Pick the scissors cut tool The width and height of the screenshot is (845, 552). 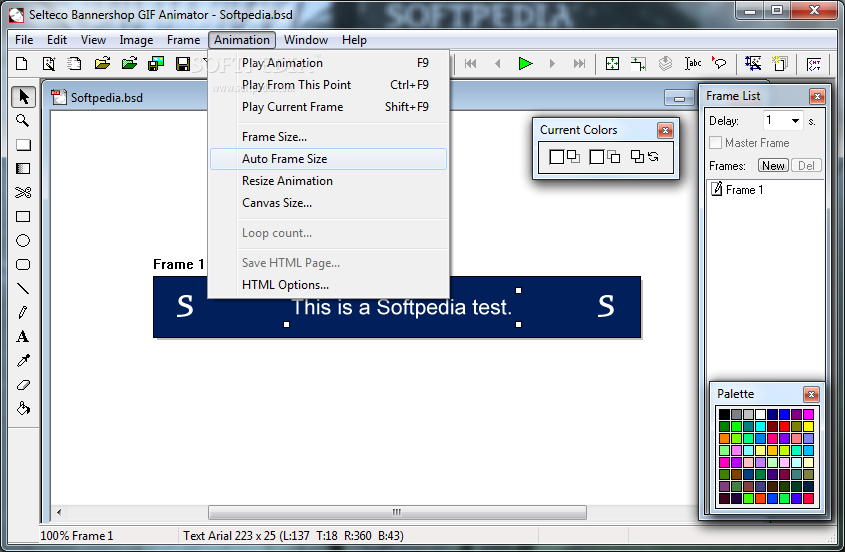click(23, 192)
